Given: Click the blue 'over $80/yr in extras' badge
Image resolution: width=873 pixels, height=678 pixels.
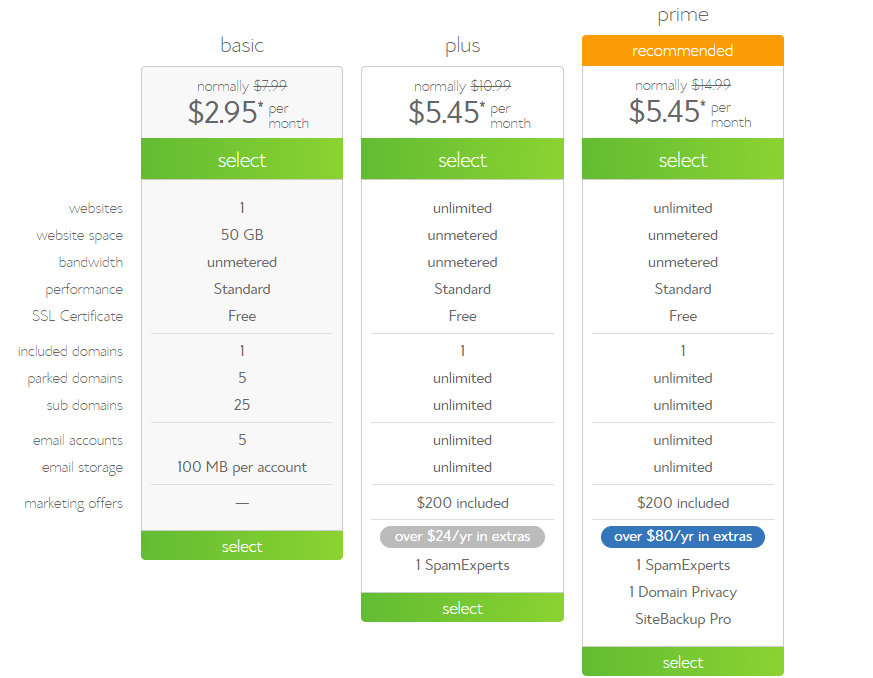Looking at the screenshot, I should pos(683,537).
